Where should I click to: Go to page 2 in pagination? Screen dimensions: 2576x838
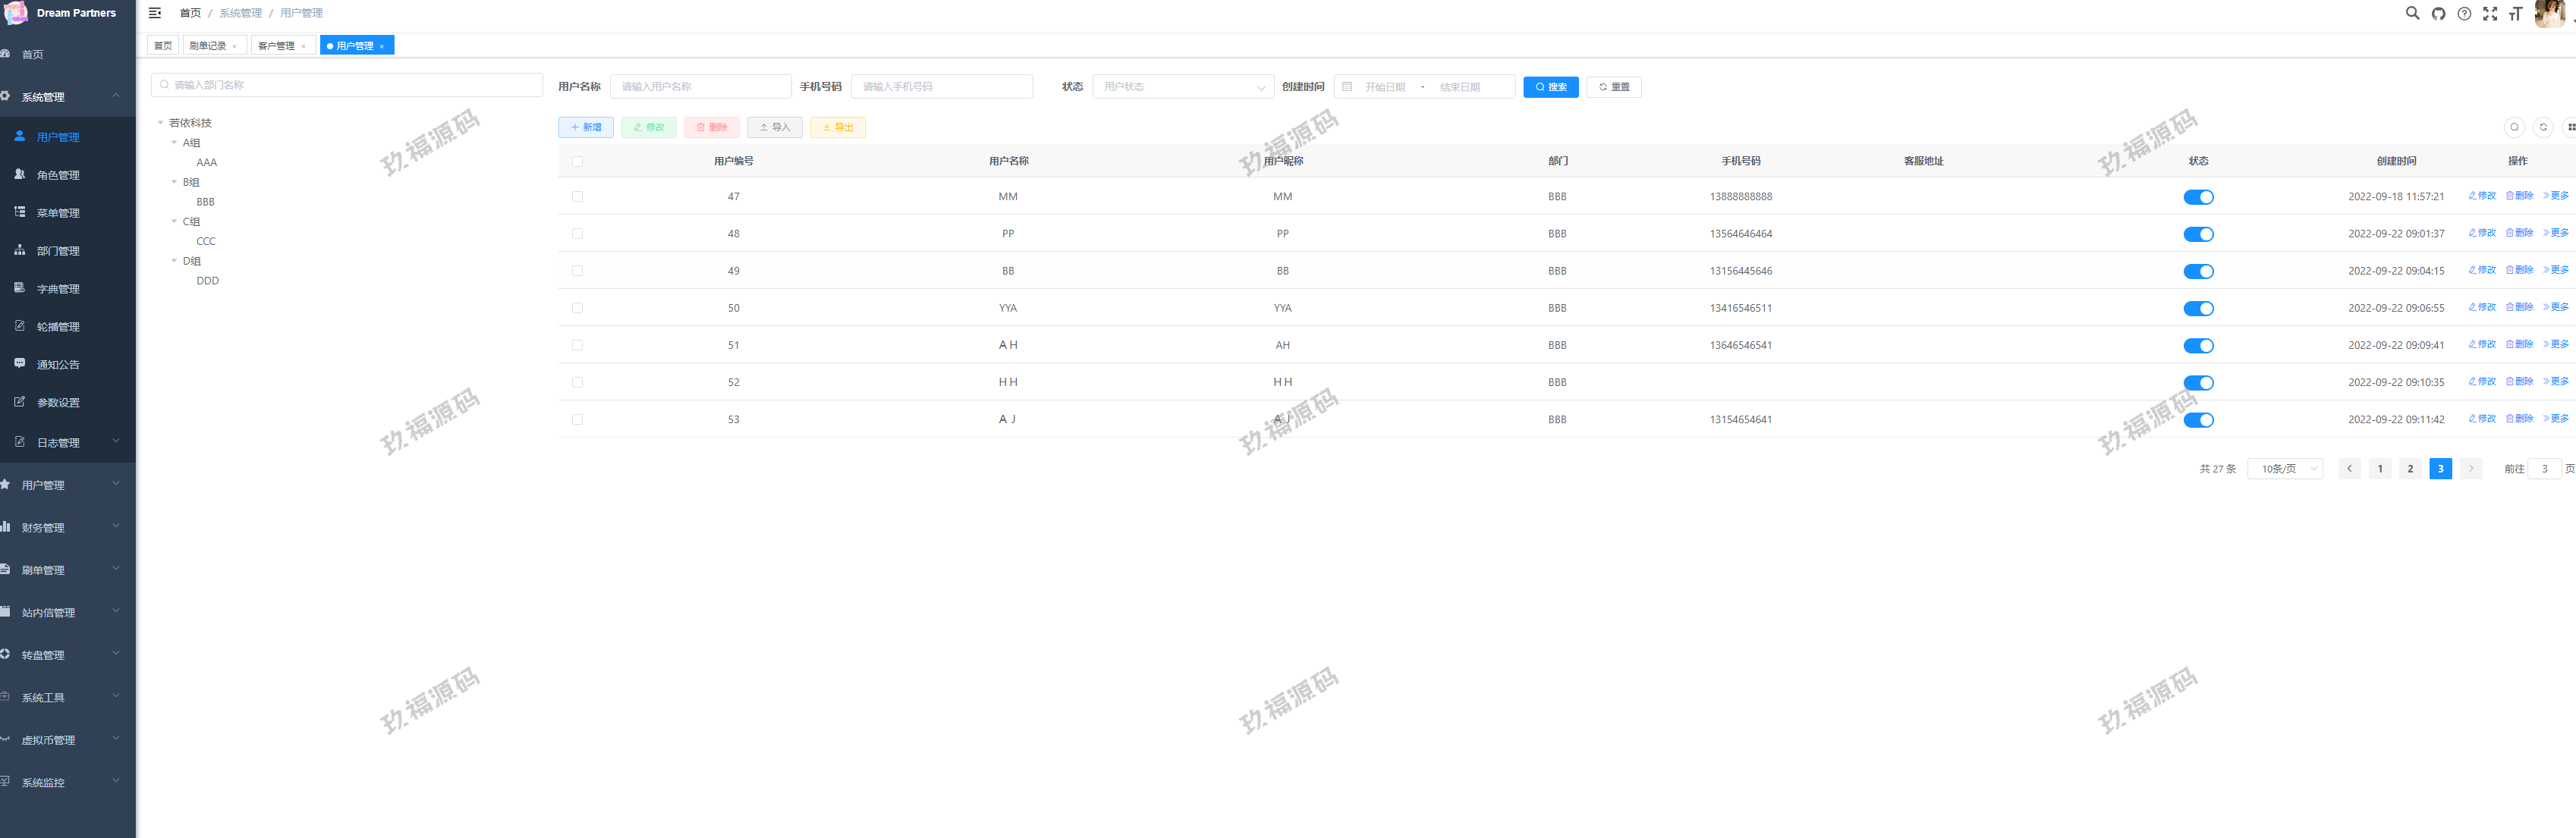click(2410, 469)
